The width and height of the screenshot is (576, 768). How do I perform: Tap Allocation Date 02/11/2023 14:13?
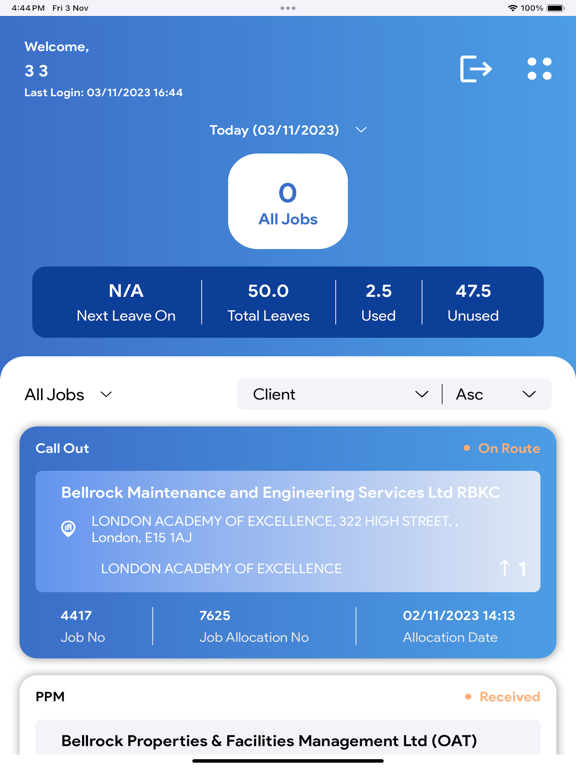tap(459, 626)
